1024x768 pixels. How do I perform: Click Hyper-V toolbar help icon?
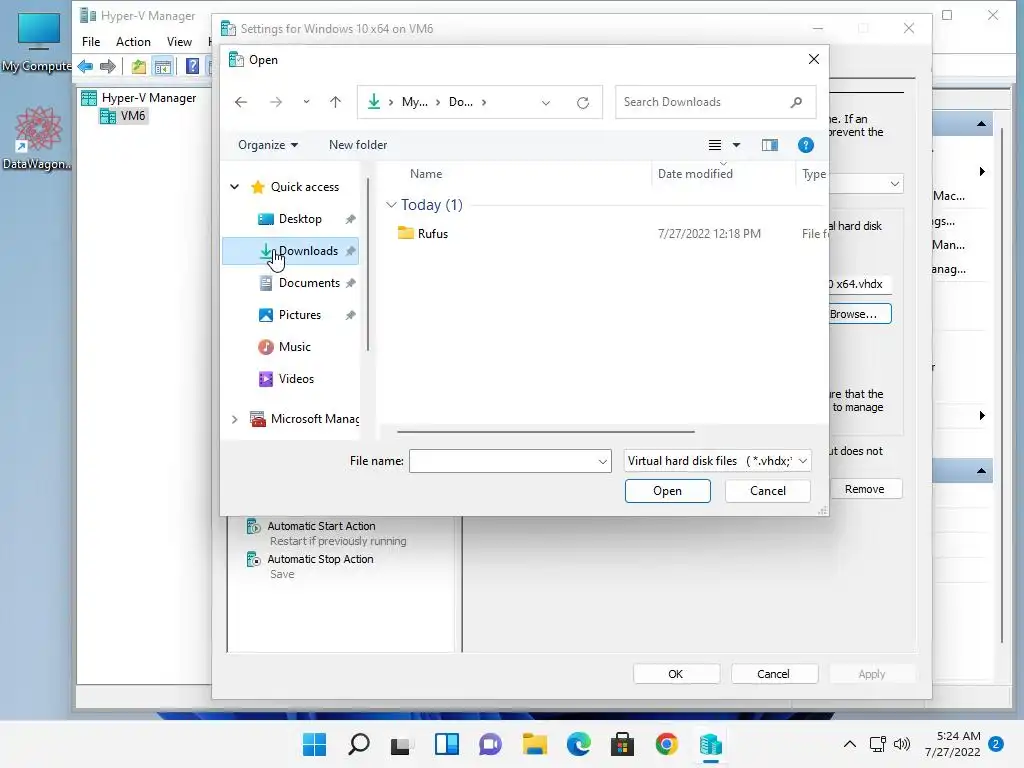(193, 66)
